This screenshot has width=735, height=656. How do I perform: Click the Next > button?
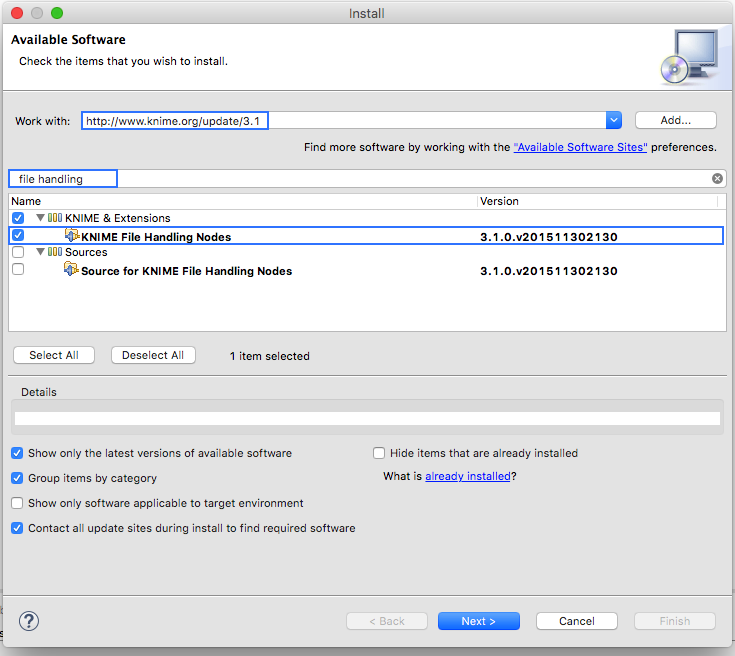[x=479, y=621]
